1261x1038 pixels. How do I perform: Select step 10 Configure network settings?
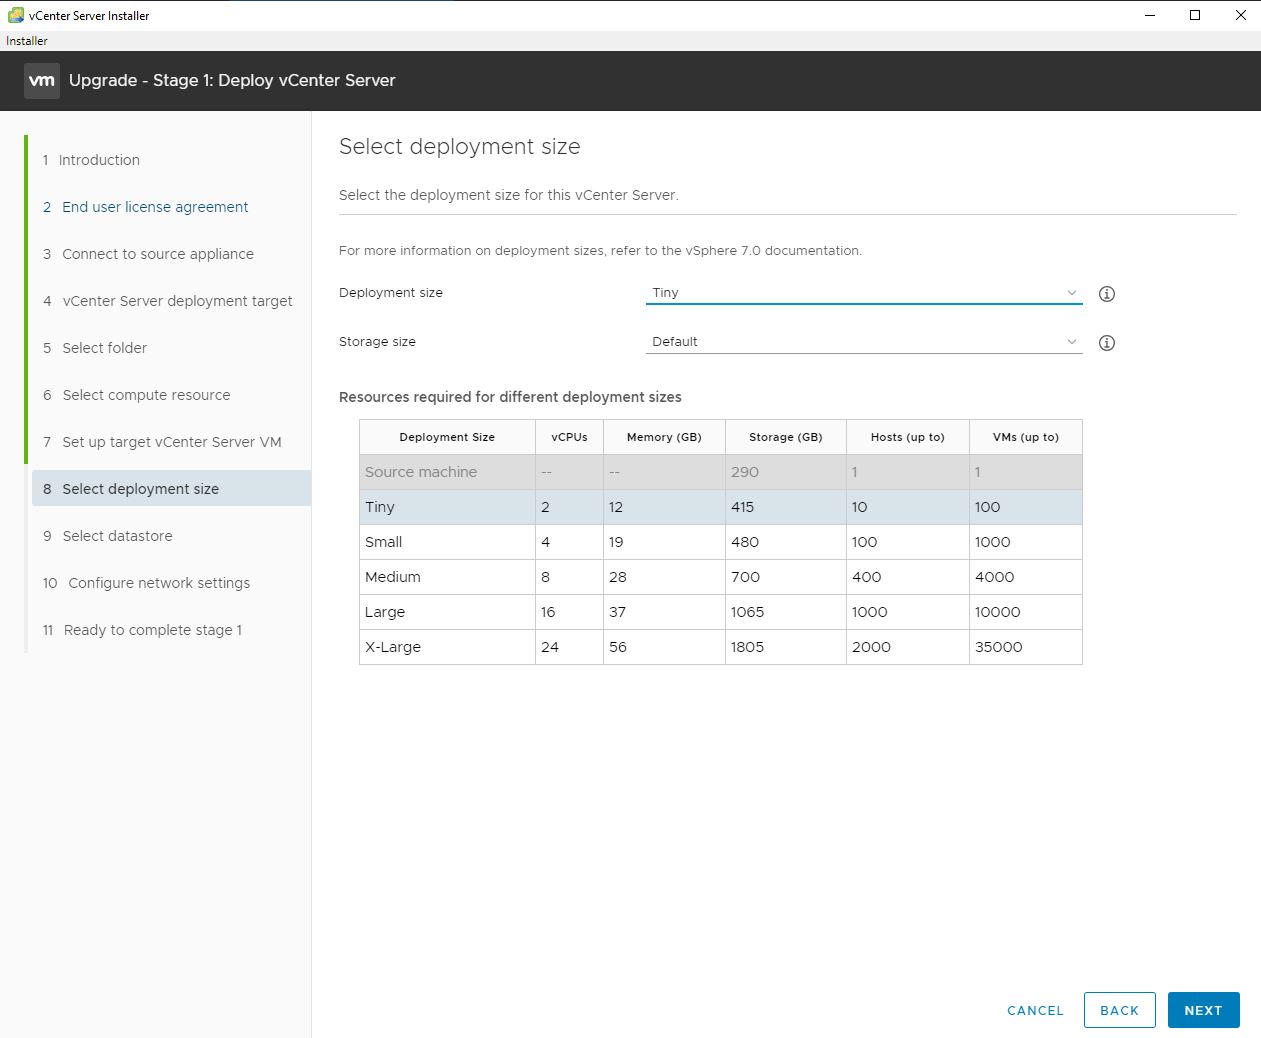[x=146, y=583]
